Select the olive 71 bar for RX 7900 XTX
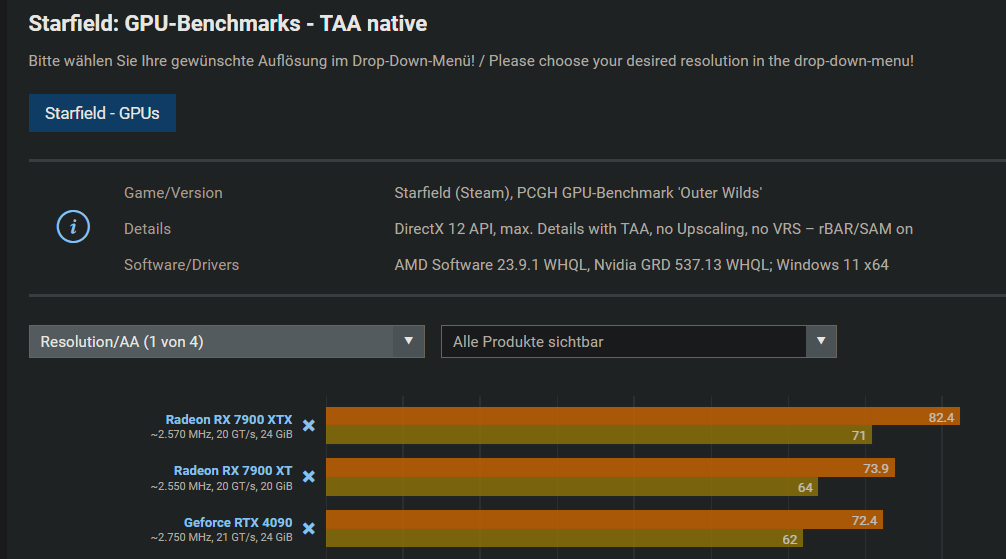 click(x=598, y=435)
